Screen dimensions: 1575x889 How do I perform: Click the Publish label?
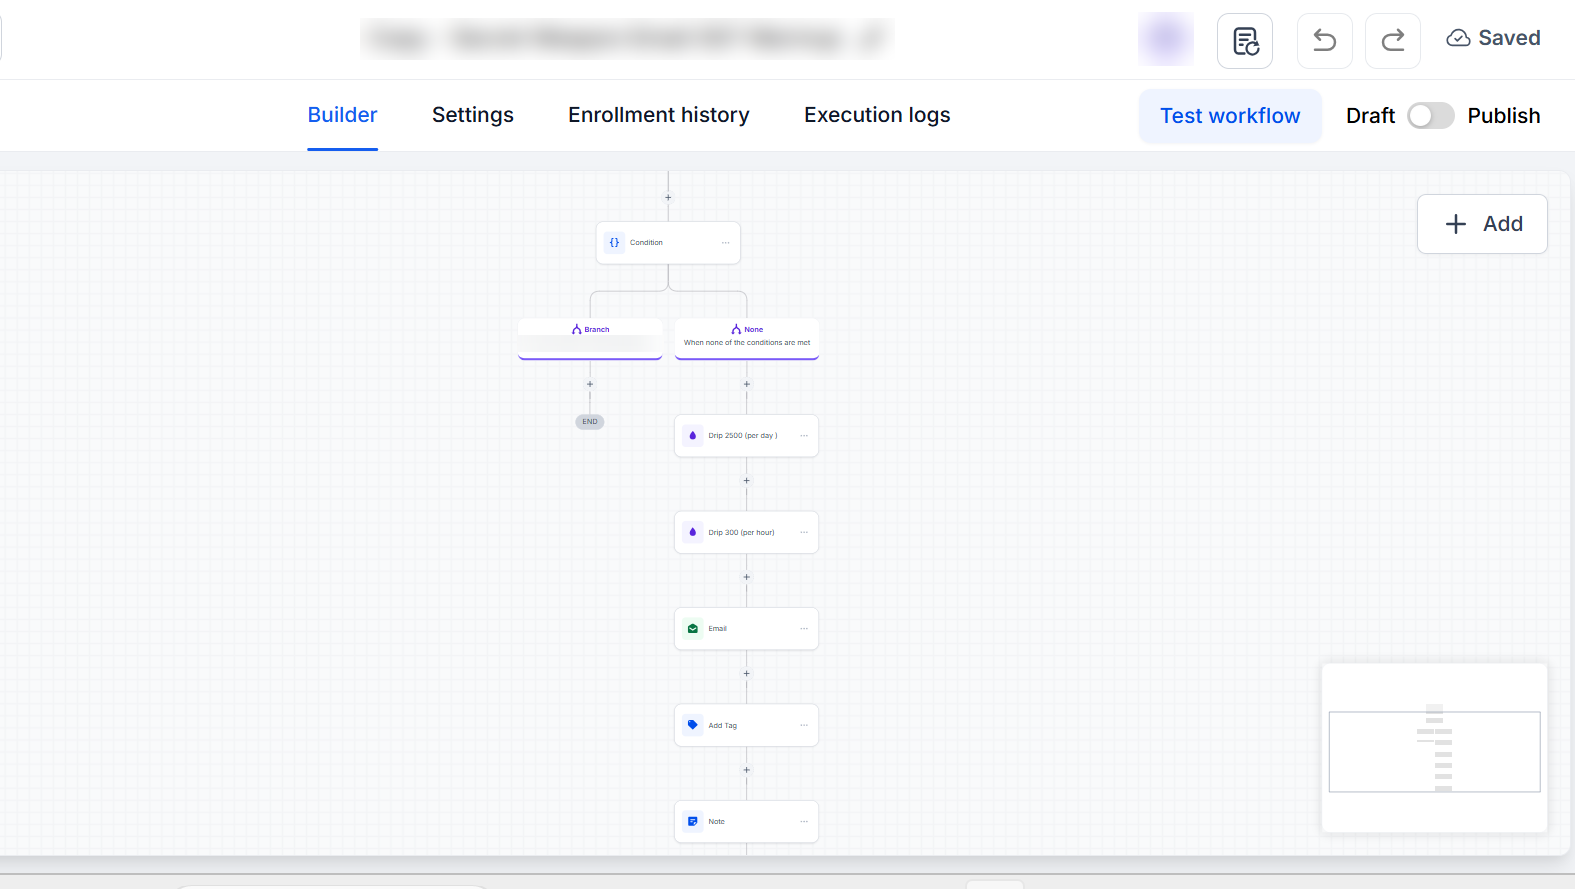1504,116
